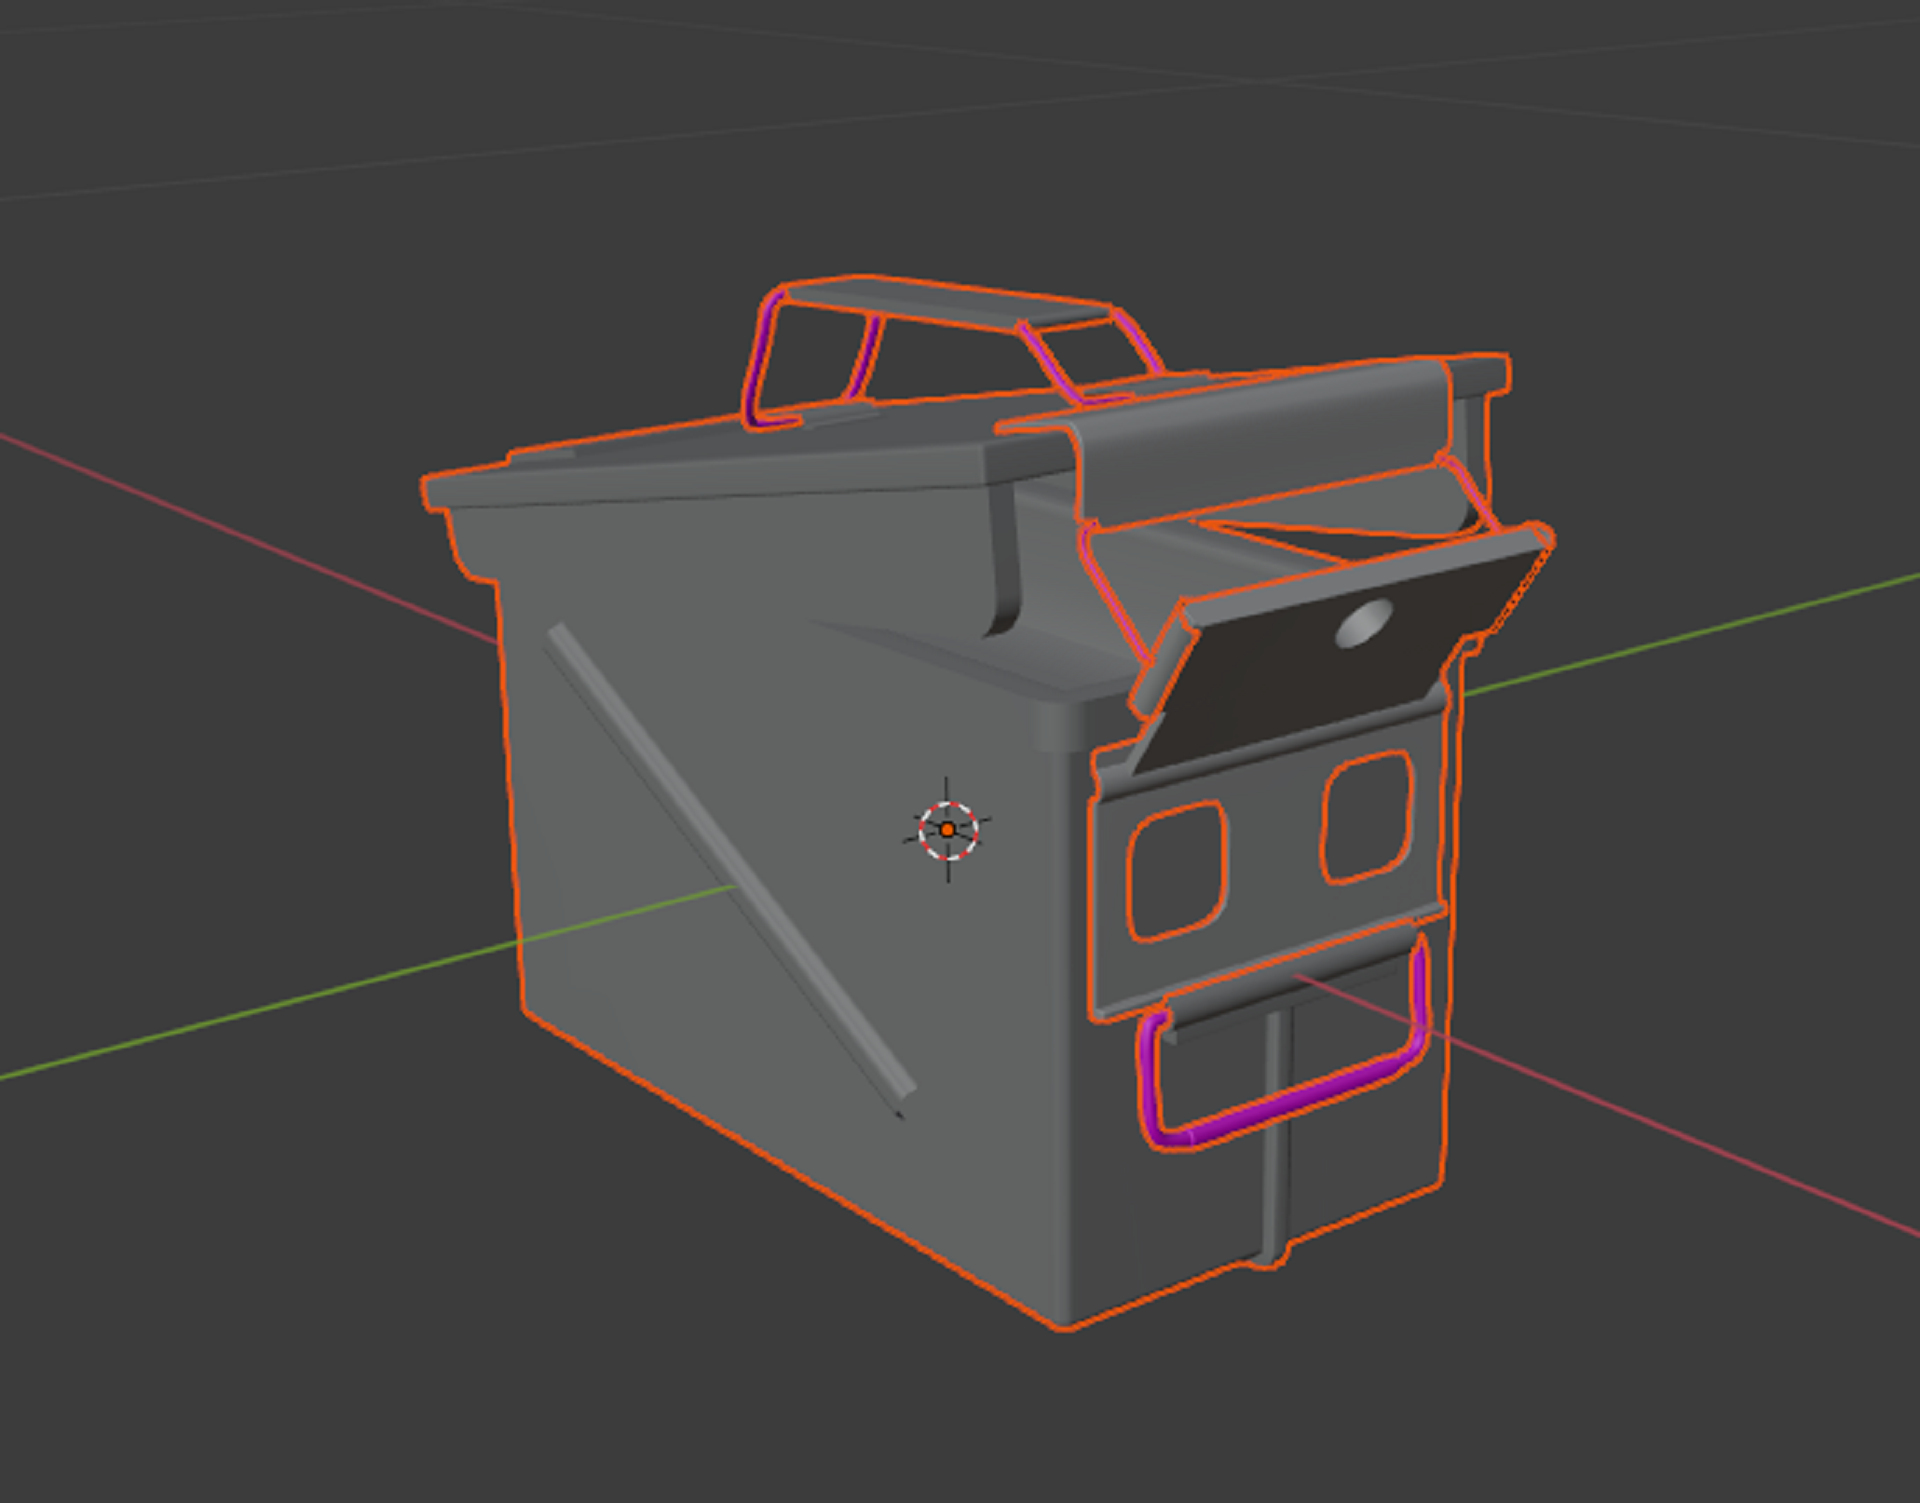Click the red X axis line at left
The image size is (1920, 1503).
pos(250,540)
